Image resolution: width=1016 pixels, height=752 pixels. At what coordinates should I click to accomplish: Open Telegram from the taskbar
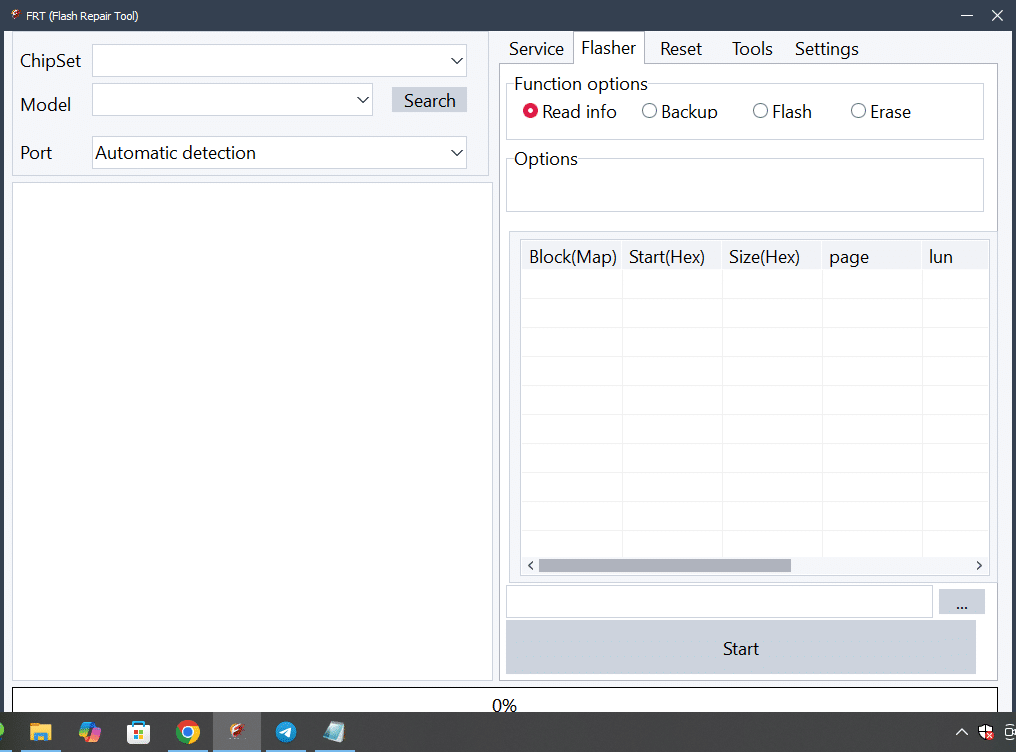(x=286, y=732)
